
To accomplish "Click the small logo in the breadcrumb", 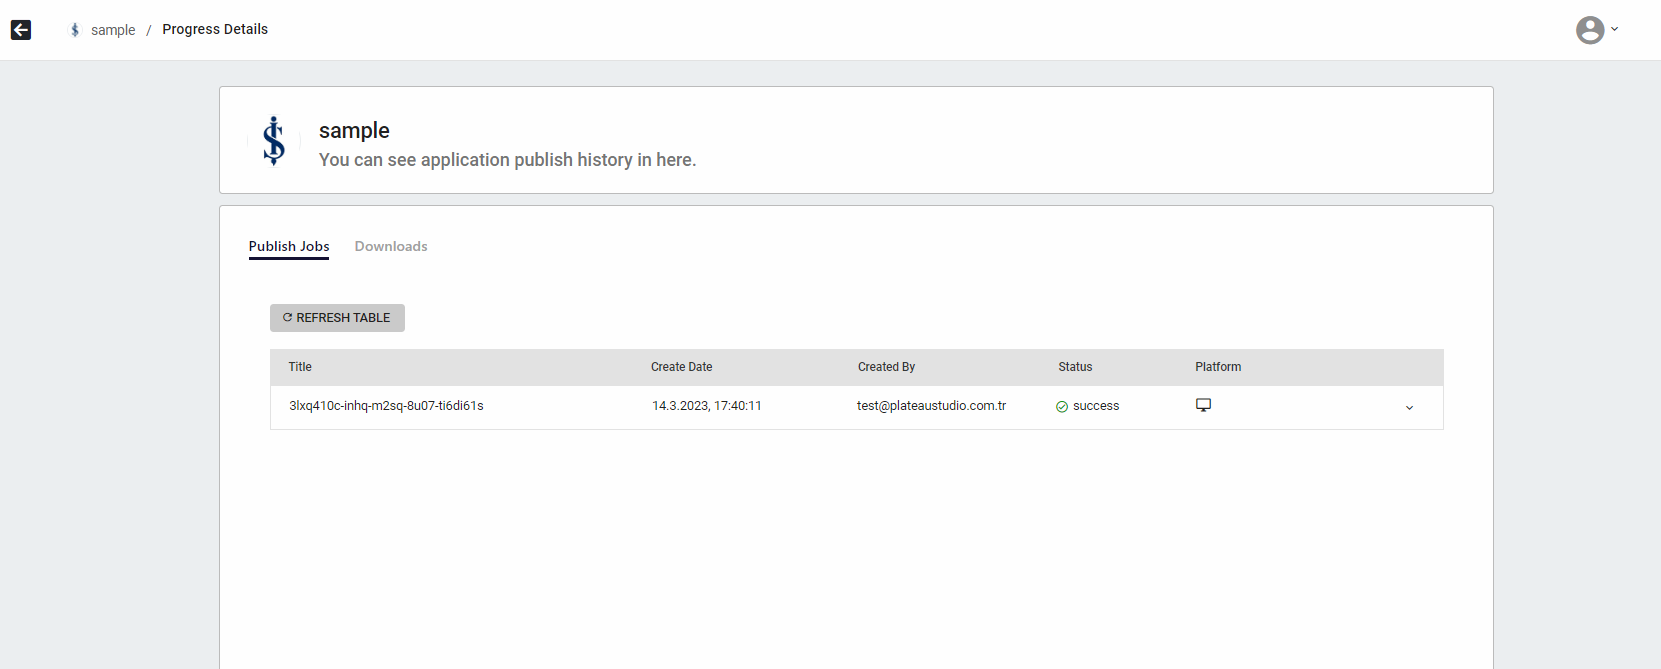I will pyautogui.click(x=75, y=30).
